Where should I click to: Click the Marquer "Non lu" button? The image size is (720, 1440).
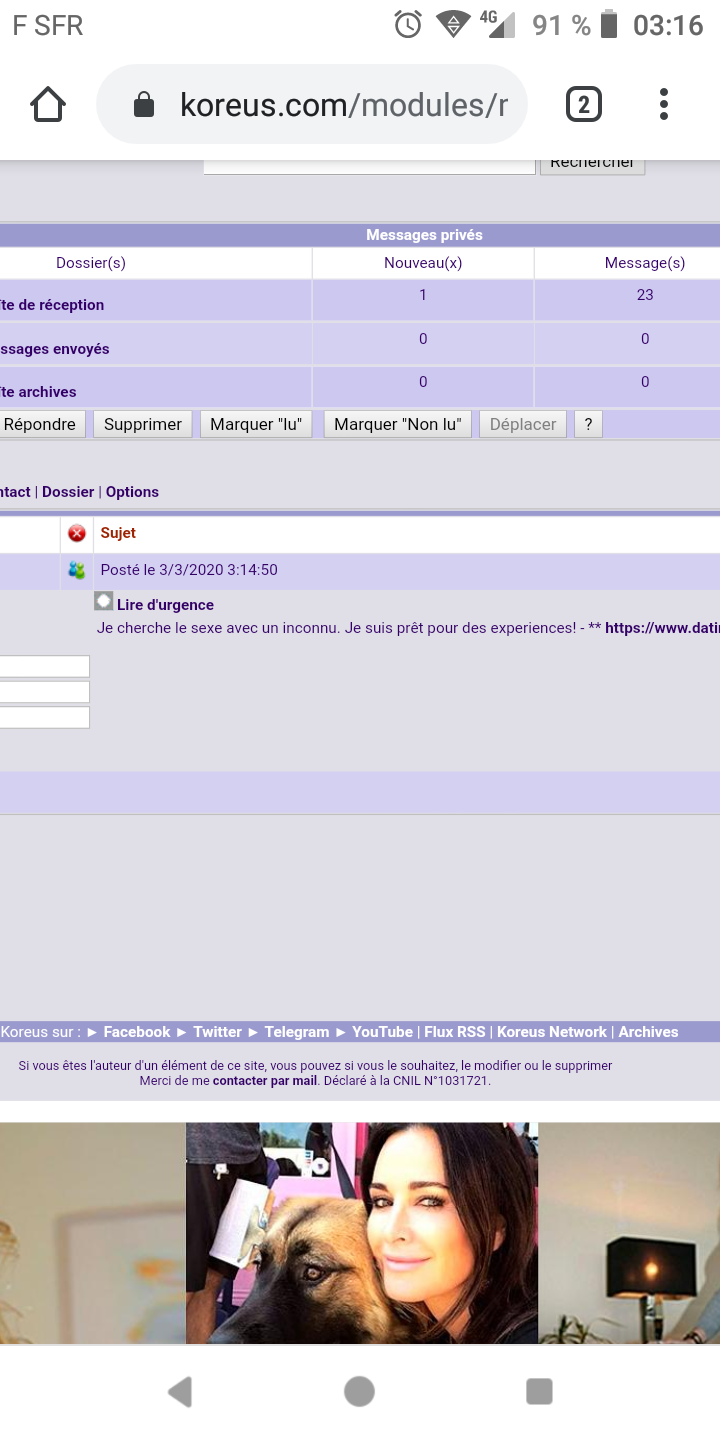[397, 424]
